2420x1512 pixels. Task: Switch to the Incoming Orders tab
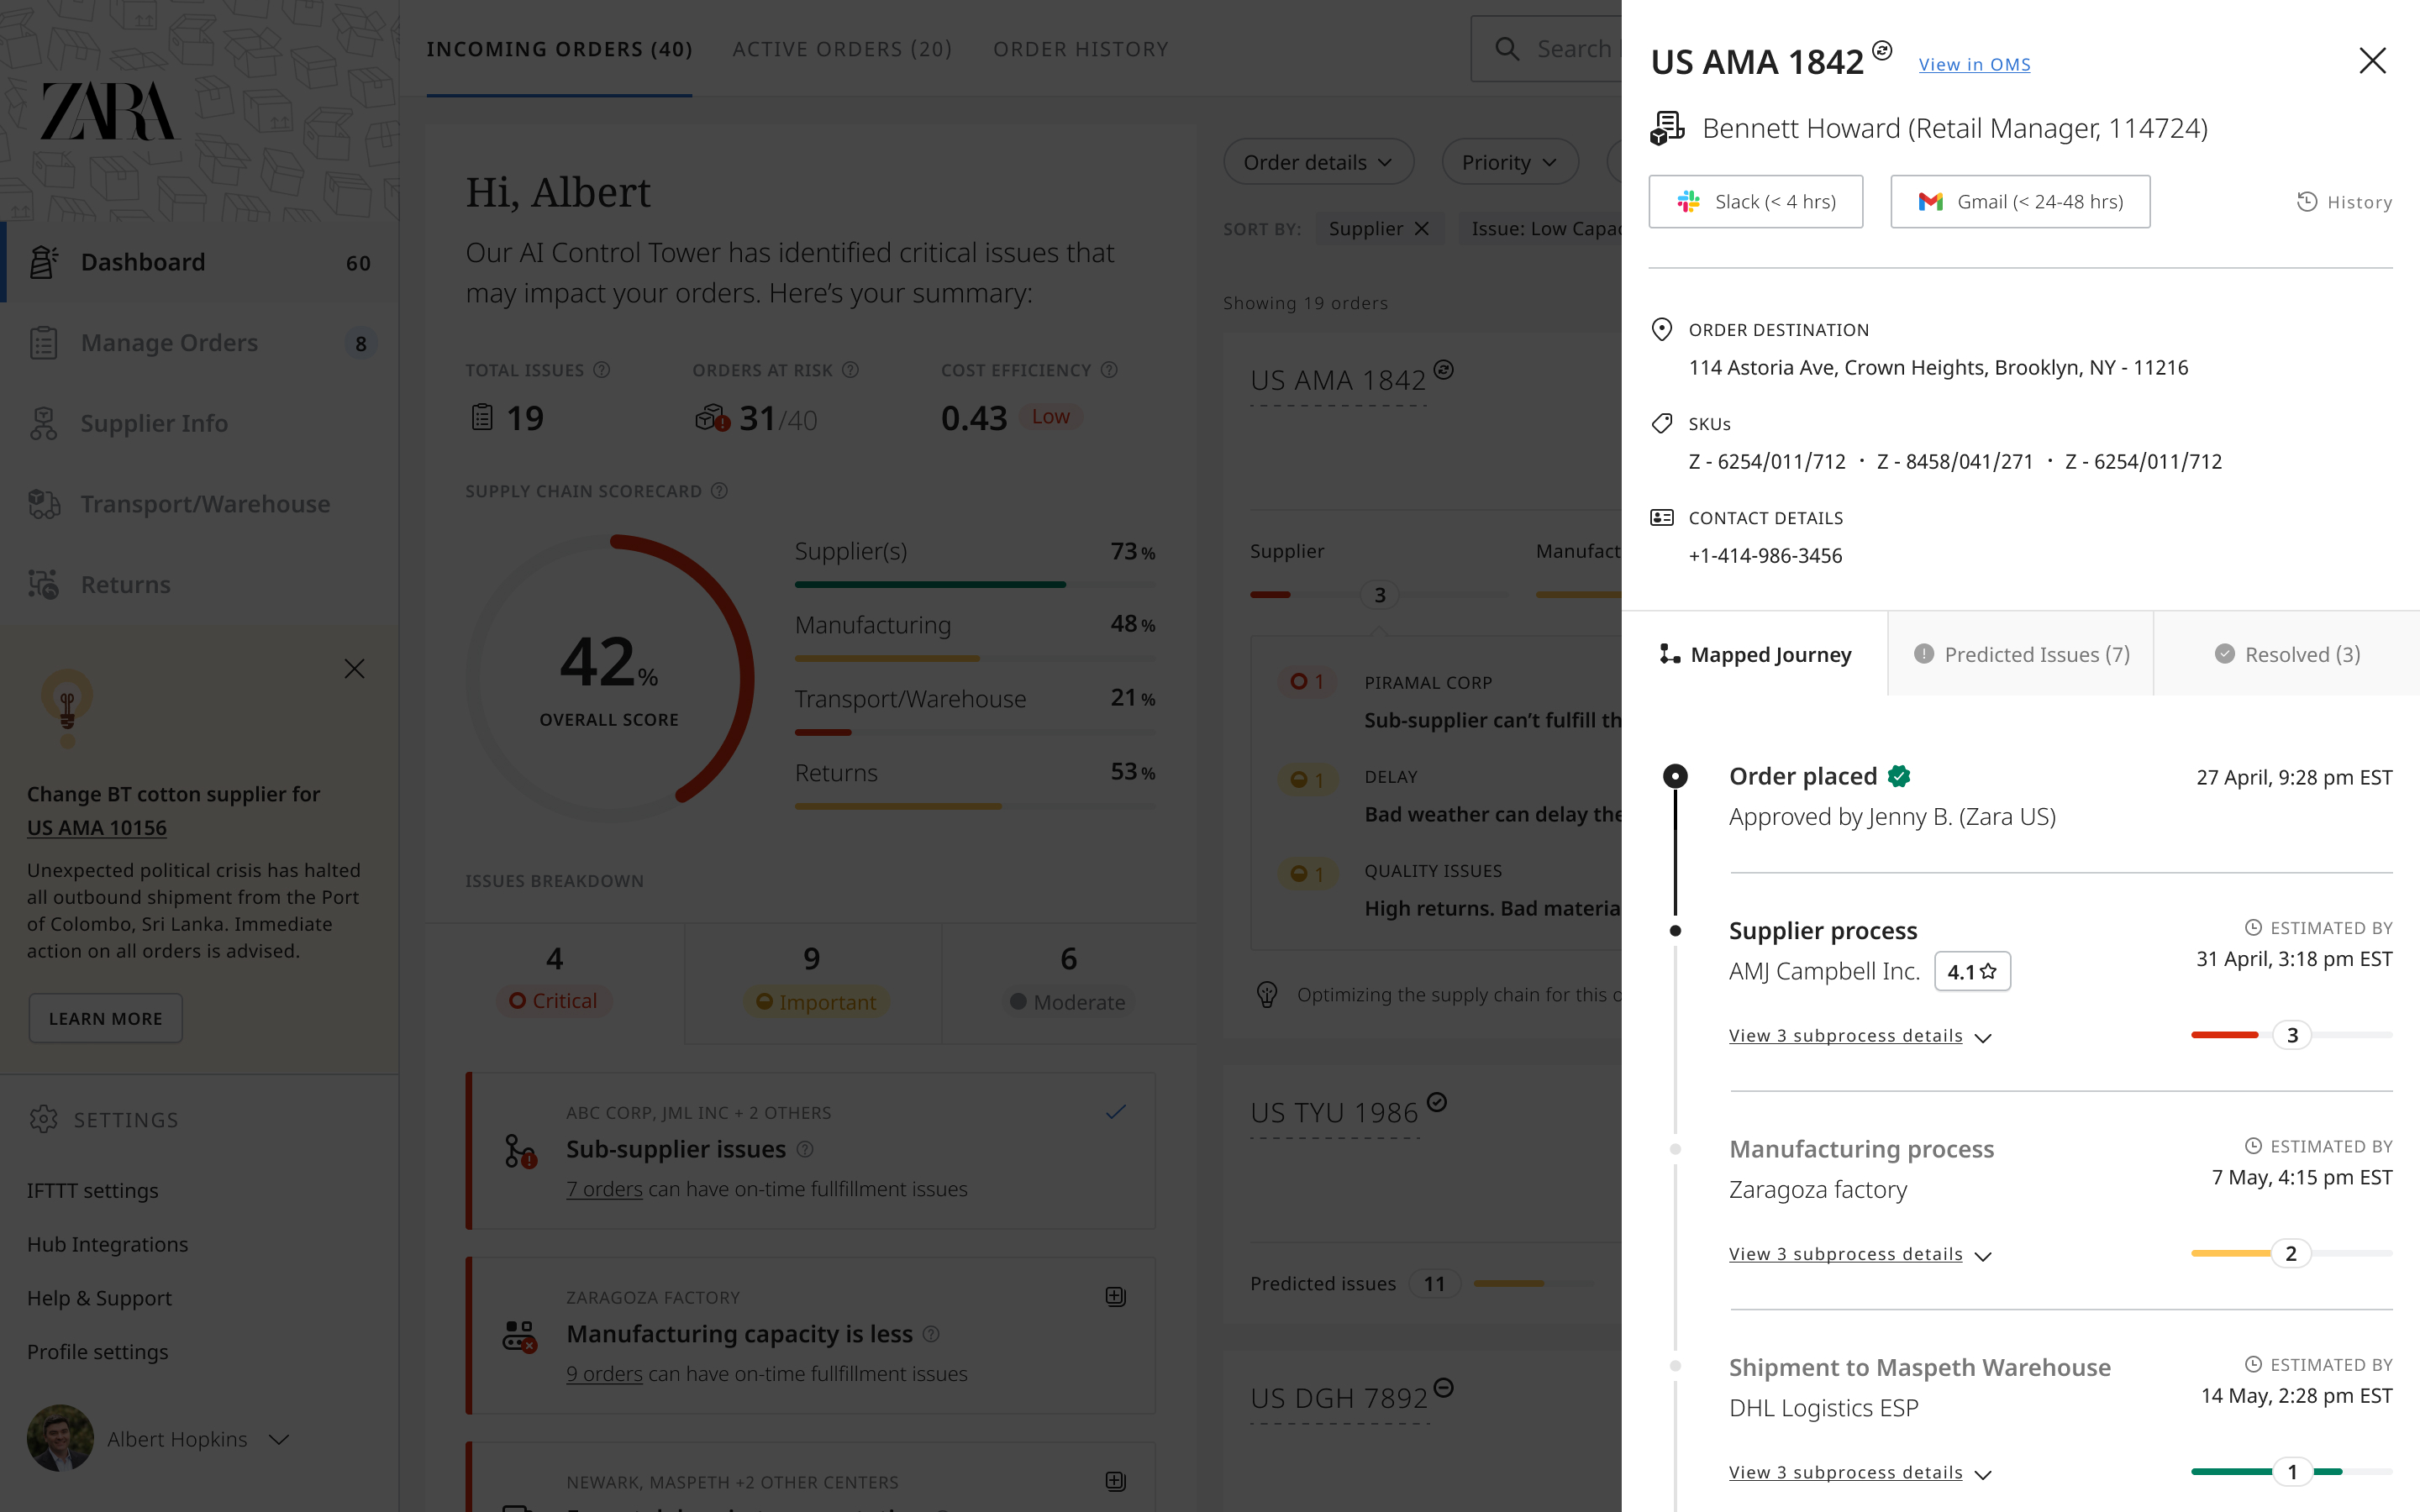559,49
